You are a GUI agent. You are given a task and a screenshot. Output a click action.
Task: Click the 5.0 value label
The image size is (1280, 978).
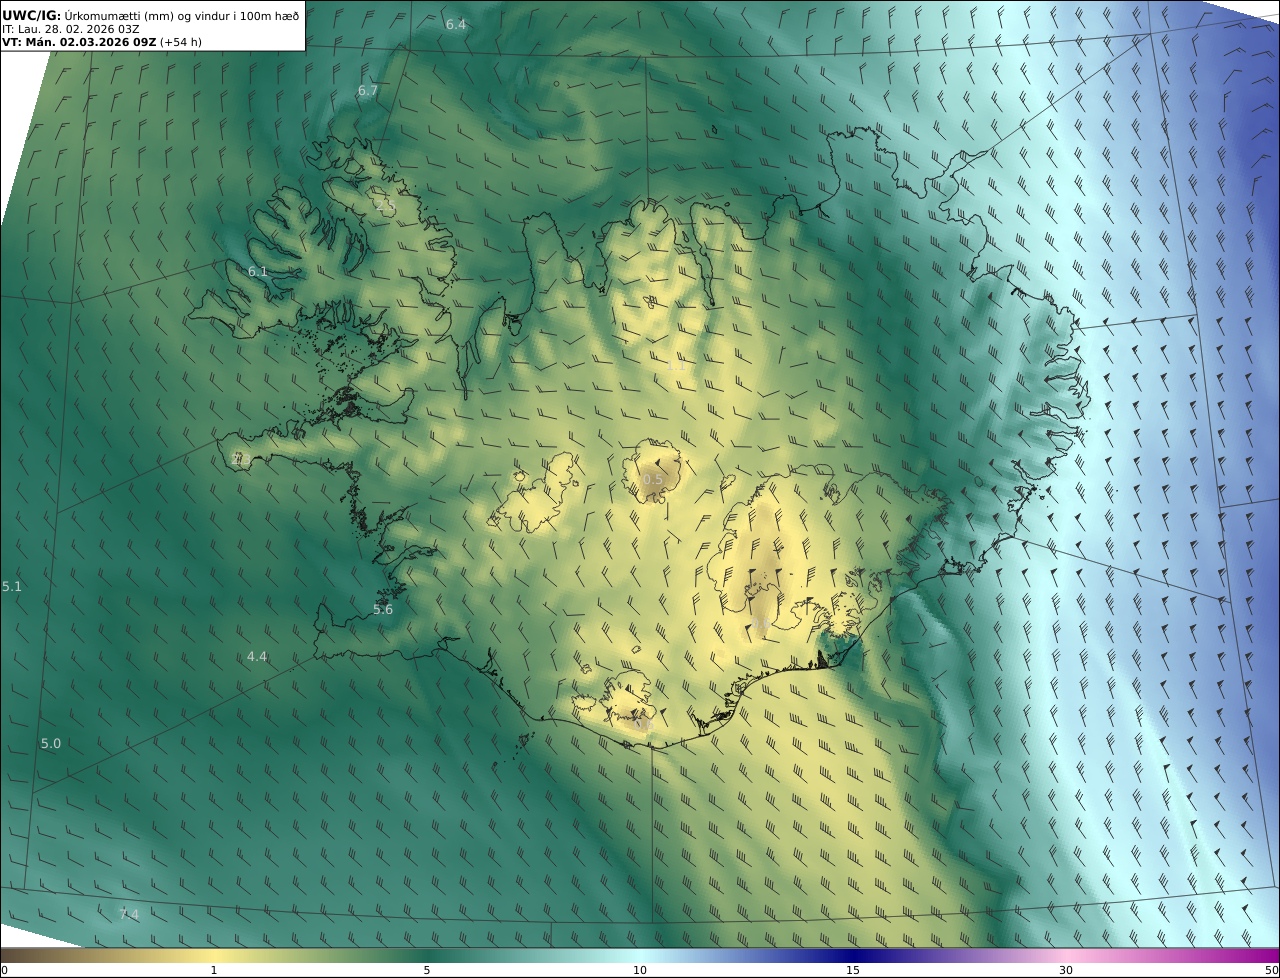(51, 744)
